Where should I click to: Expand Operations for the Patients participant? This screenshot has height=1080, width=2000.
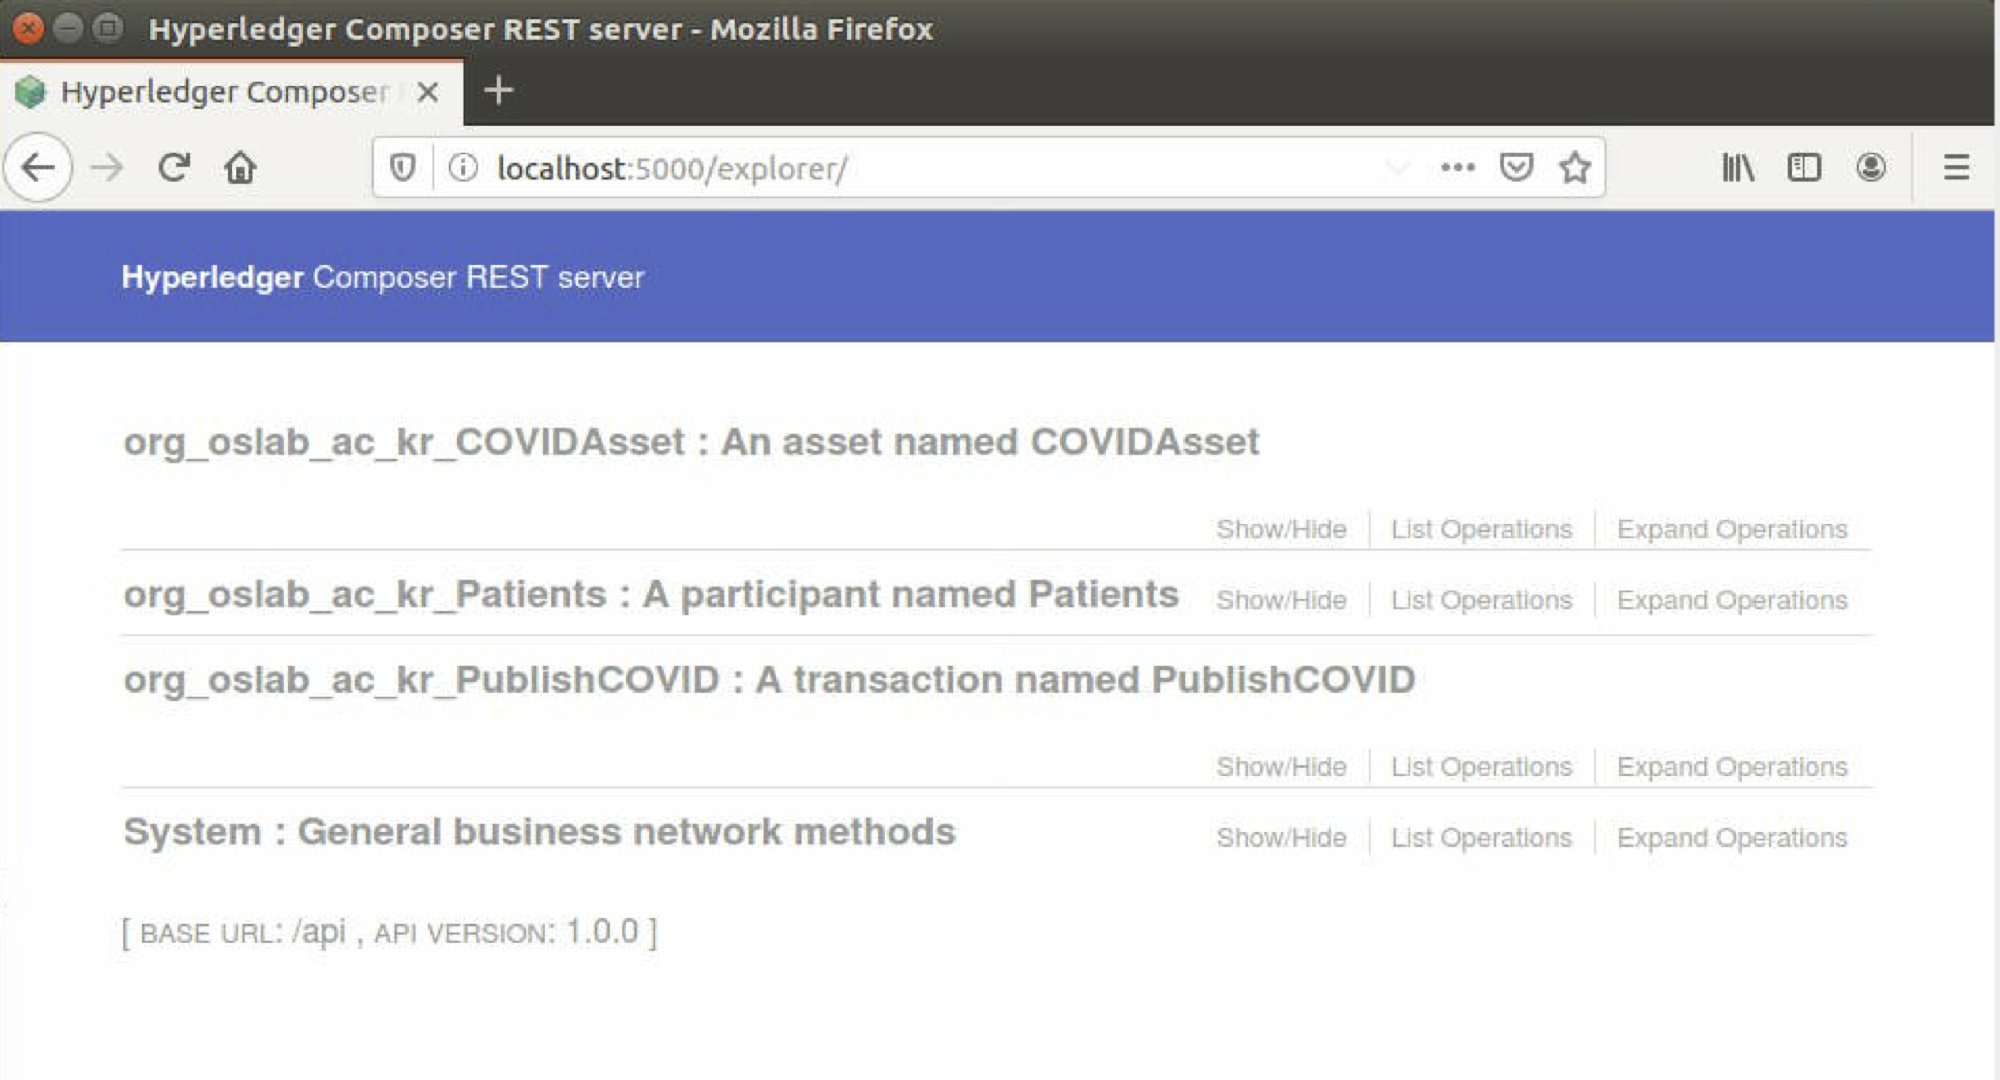1732,600
